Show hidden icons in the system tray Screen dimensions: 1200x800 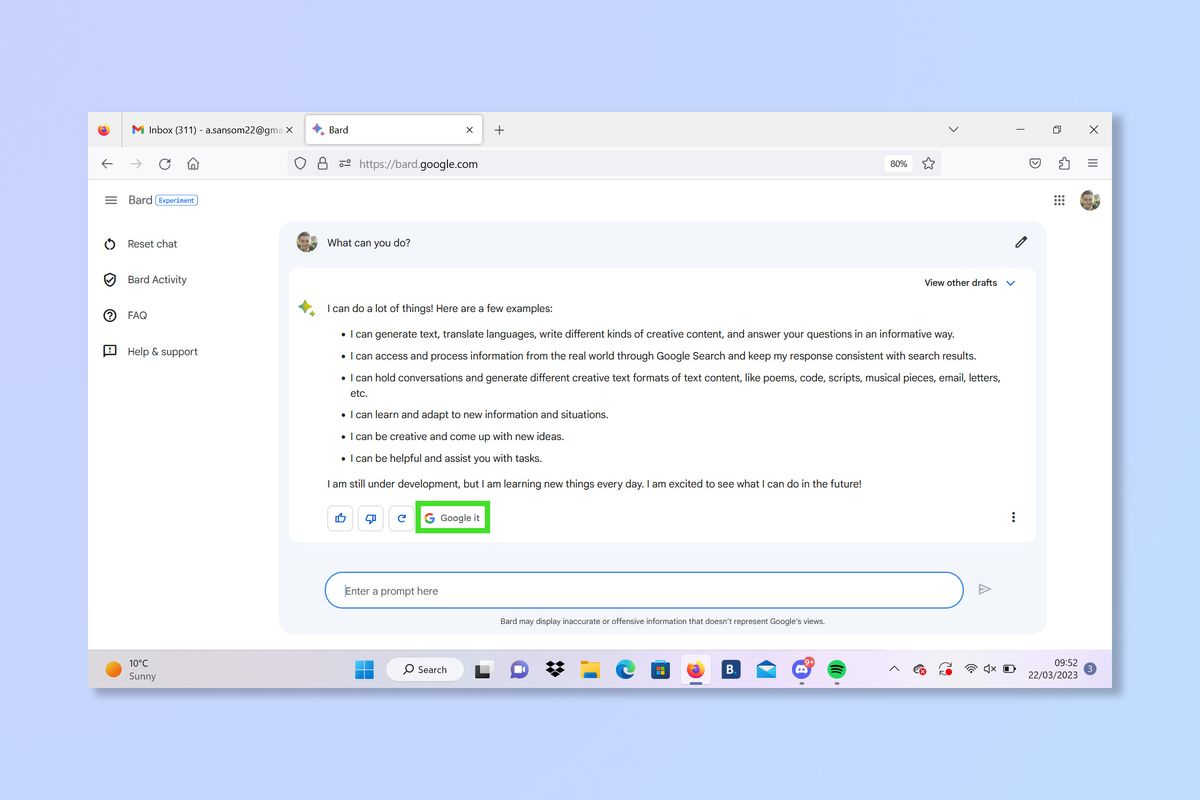tap(893, 669)
